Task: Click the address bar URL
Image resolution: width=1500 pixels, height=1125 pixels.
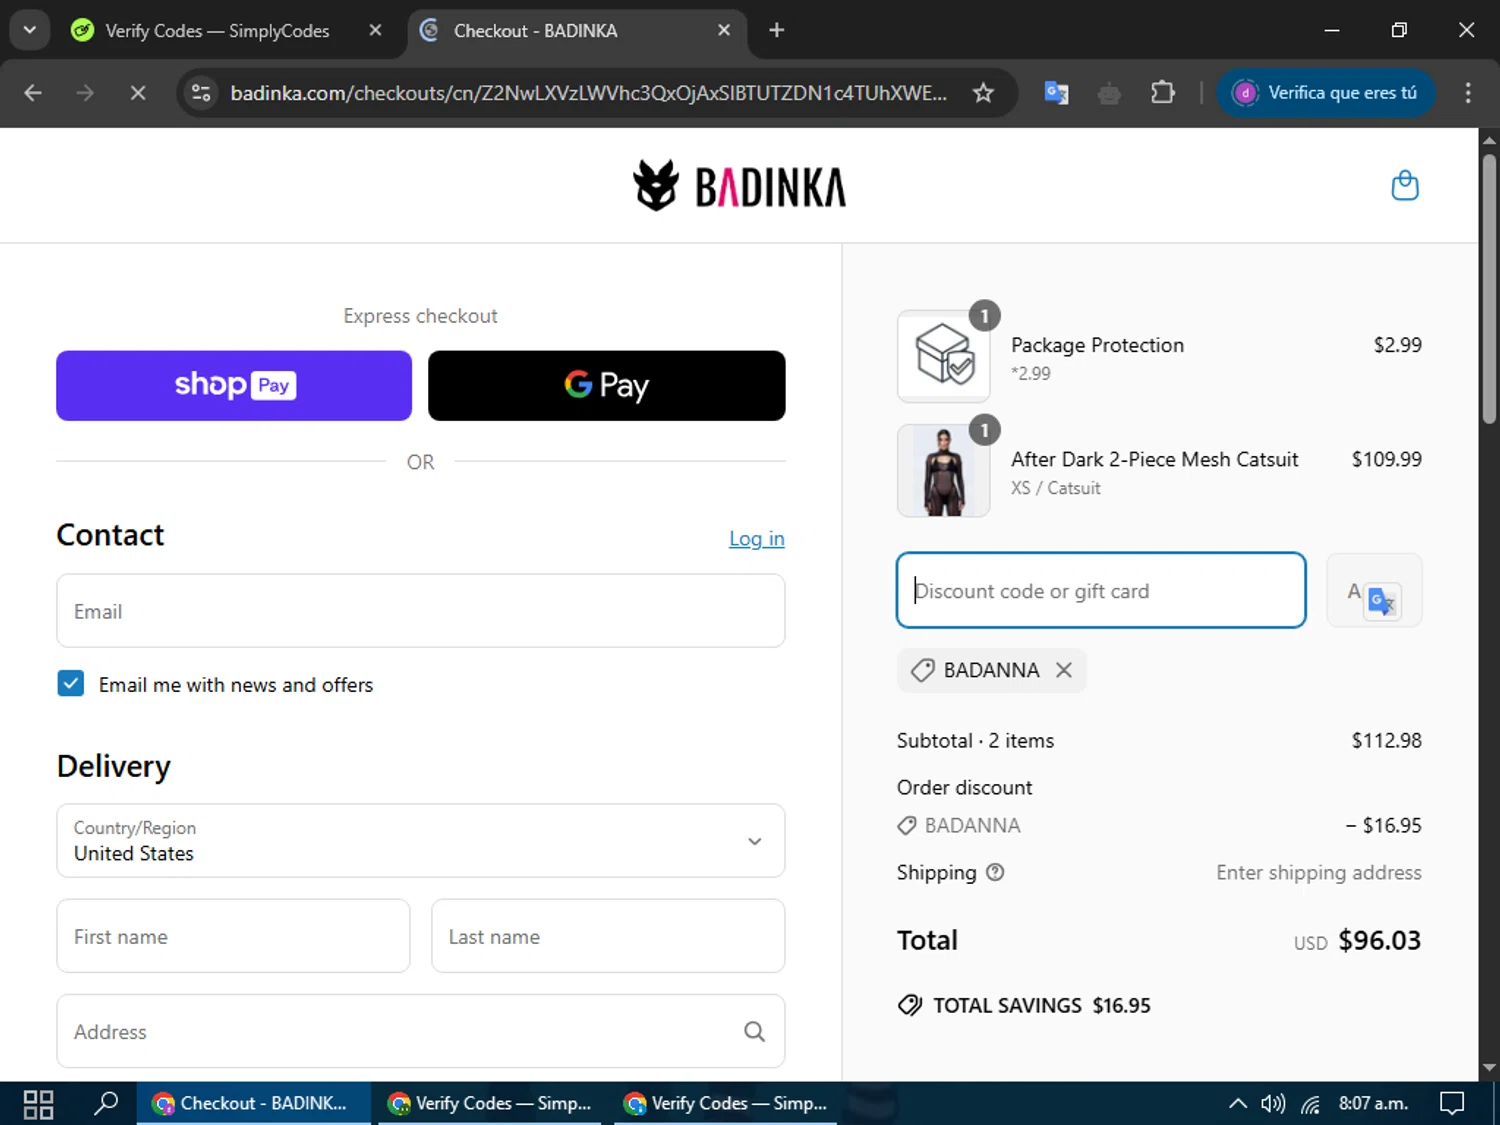Action: coord(588,93)
